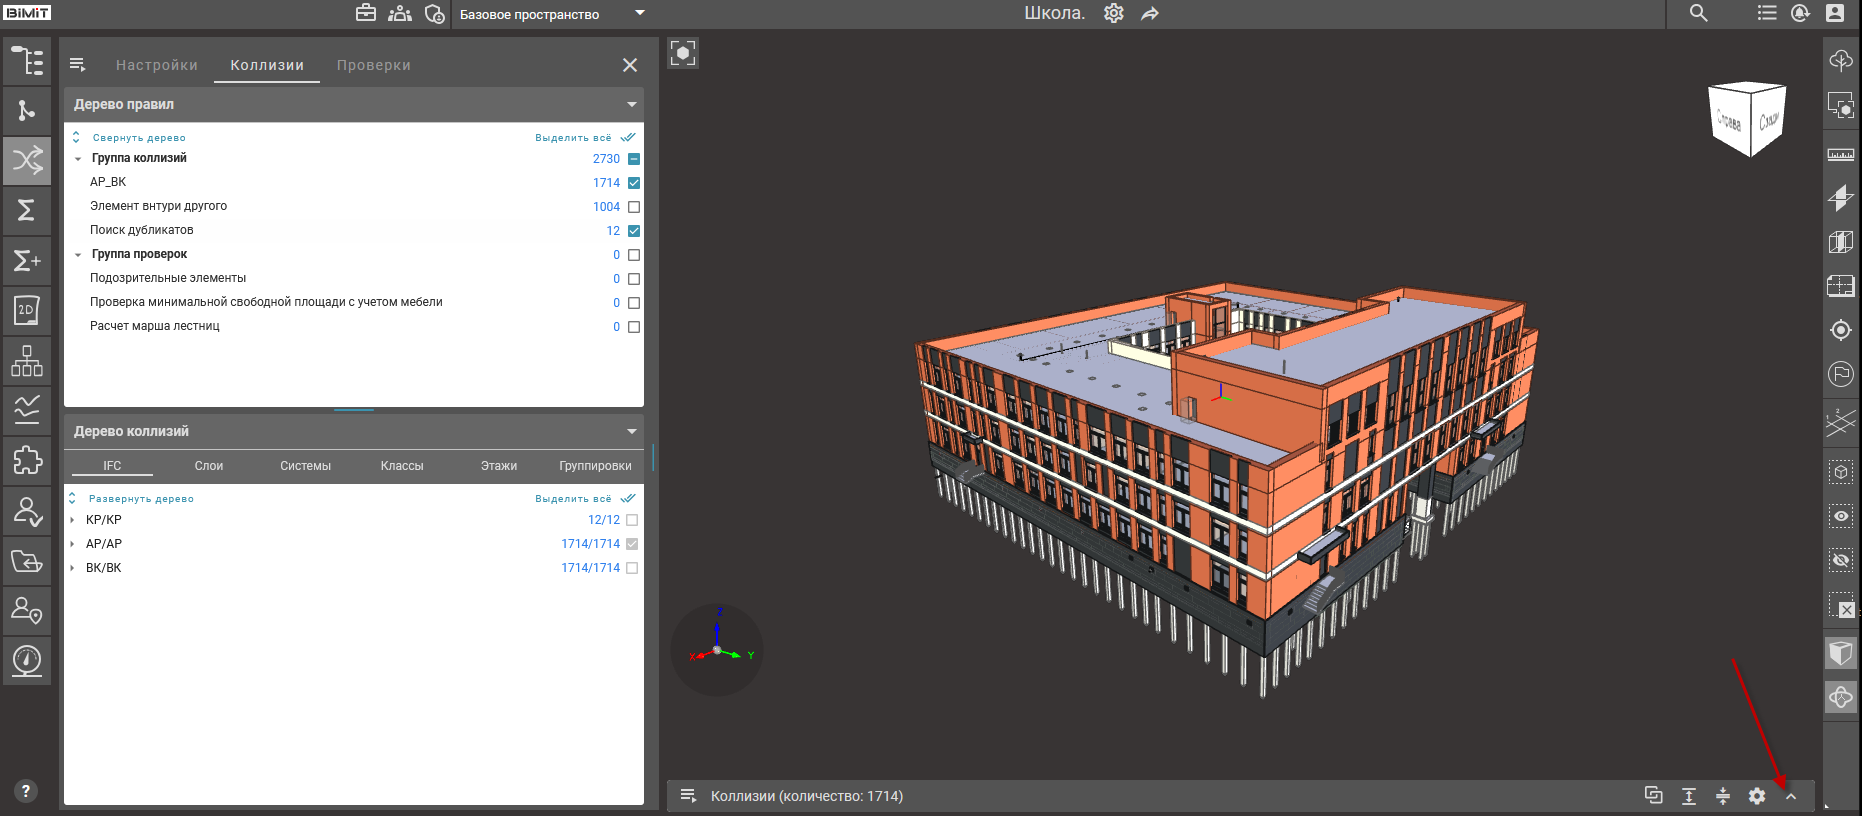Collapse the Группа коллизий group
1862x816 pixels.
point(78,159)
